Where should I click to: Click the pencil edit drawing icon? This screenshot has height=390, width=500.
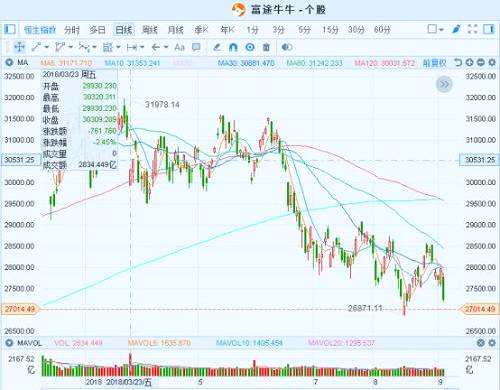tap(217, 47)
